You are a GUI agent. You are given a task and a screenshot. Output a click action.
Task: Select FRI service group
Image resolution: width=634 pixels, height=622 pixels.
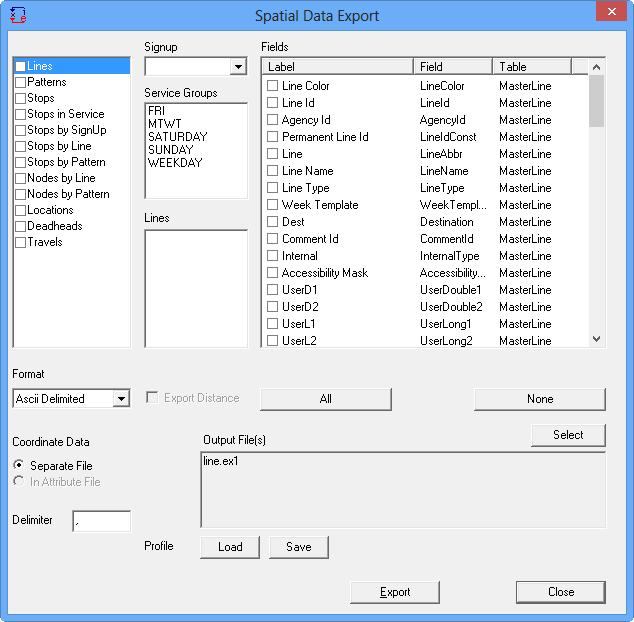pos(156,111)
